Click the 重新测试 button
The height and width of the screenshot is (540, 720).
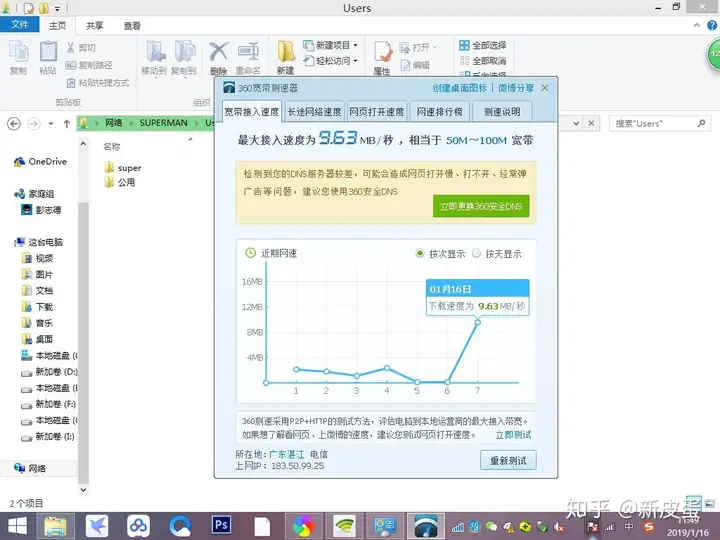pyautogui.click(x=508, y=460)
